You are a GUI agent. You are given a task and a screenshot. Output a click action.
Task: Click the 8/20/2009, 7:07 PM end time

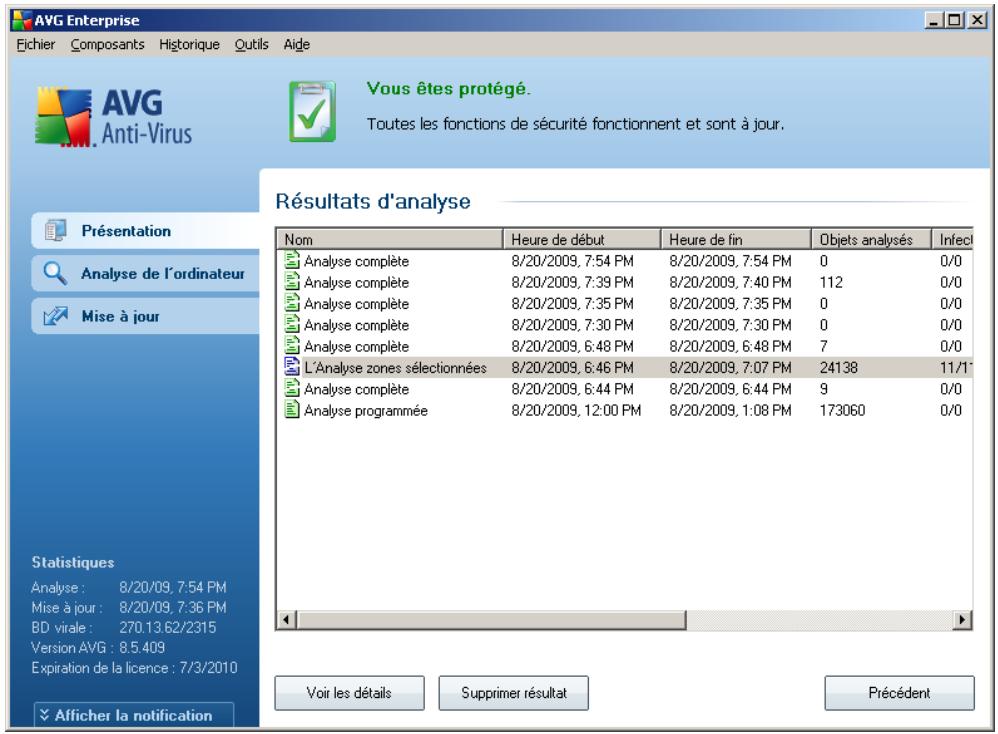(730, 367)
